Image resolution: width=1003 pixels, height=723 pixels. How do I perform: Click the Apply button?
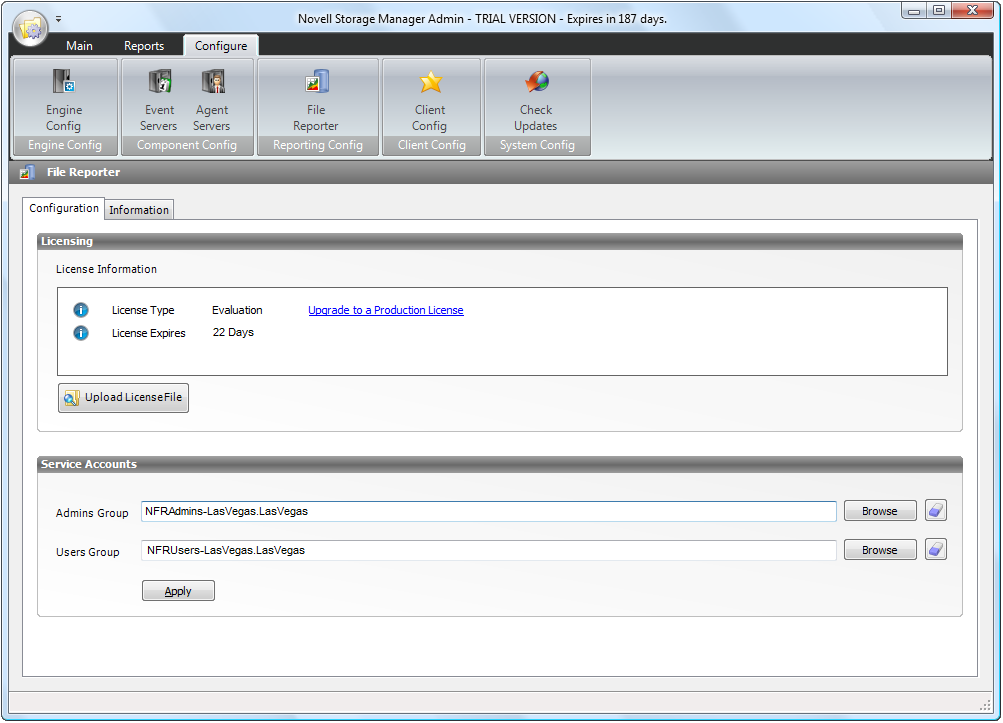(178, 591)
